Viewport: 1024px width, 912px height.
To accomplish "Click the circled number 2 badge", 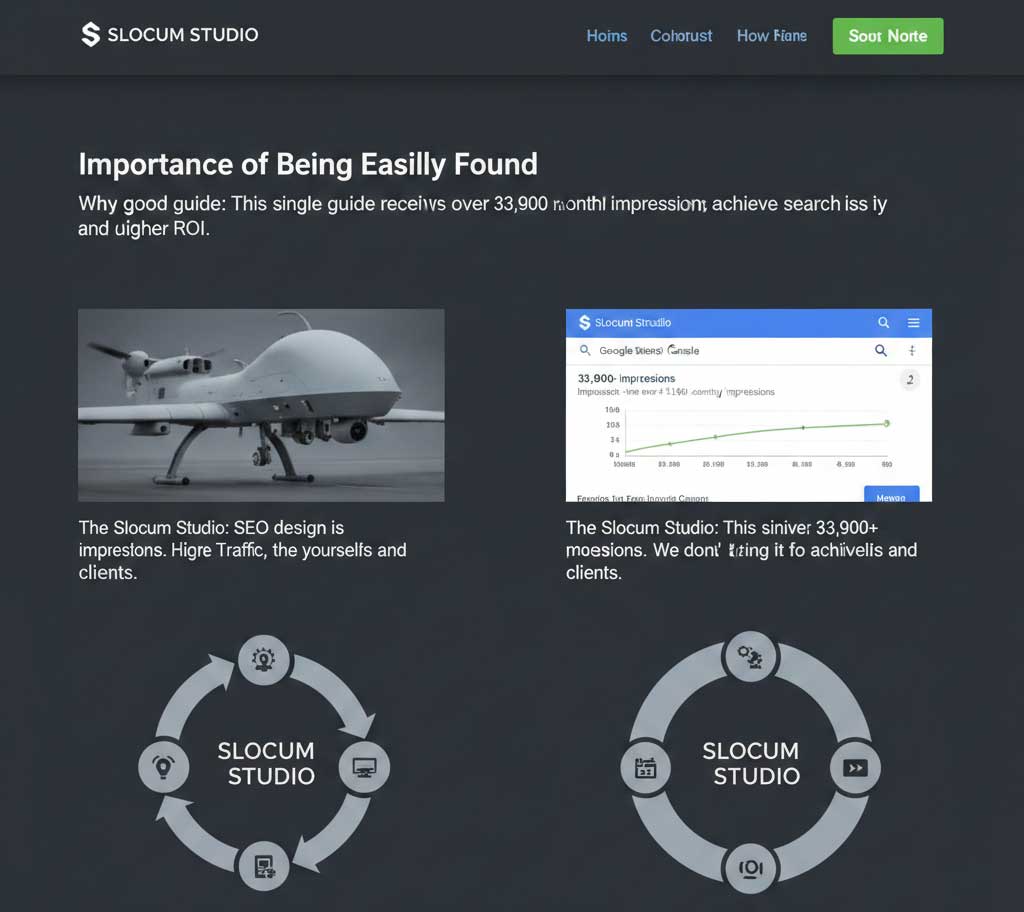I will tap(910, 380).
